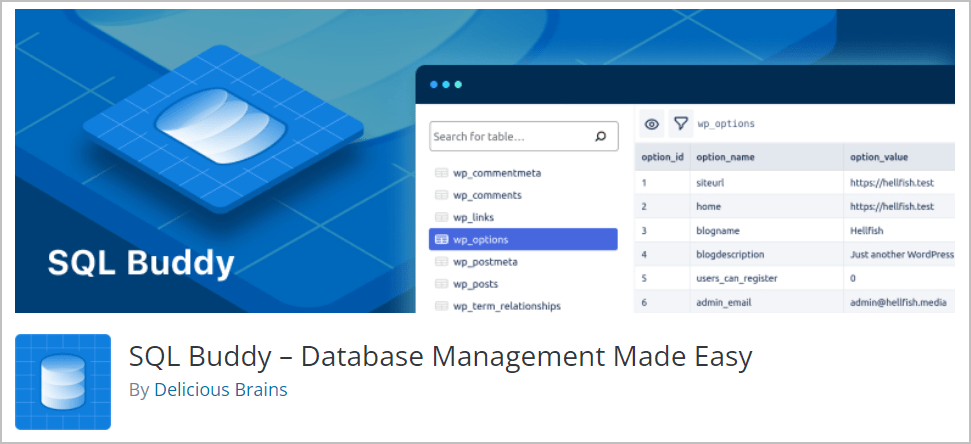971x444 pixels.
Task: Click the option_id column header
Action: (x=662, y=157)
